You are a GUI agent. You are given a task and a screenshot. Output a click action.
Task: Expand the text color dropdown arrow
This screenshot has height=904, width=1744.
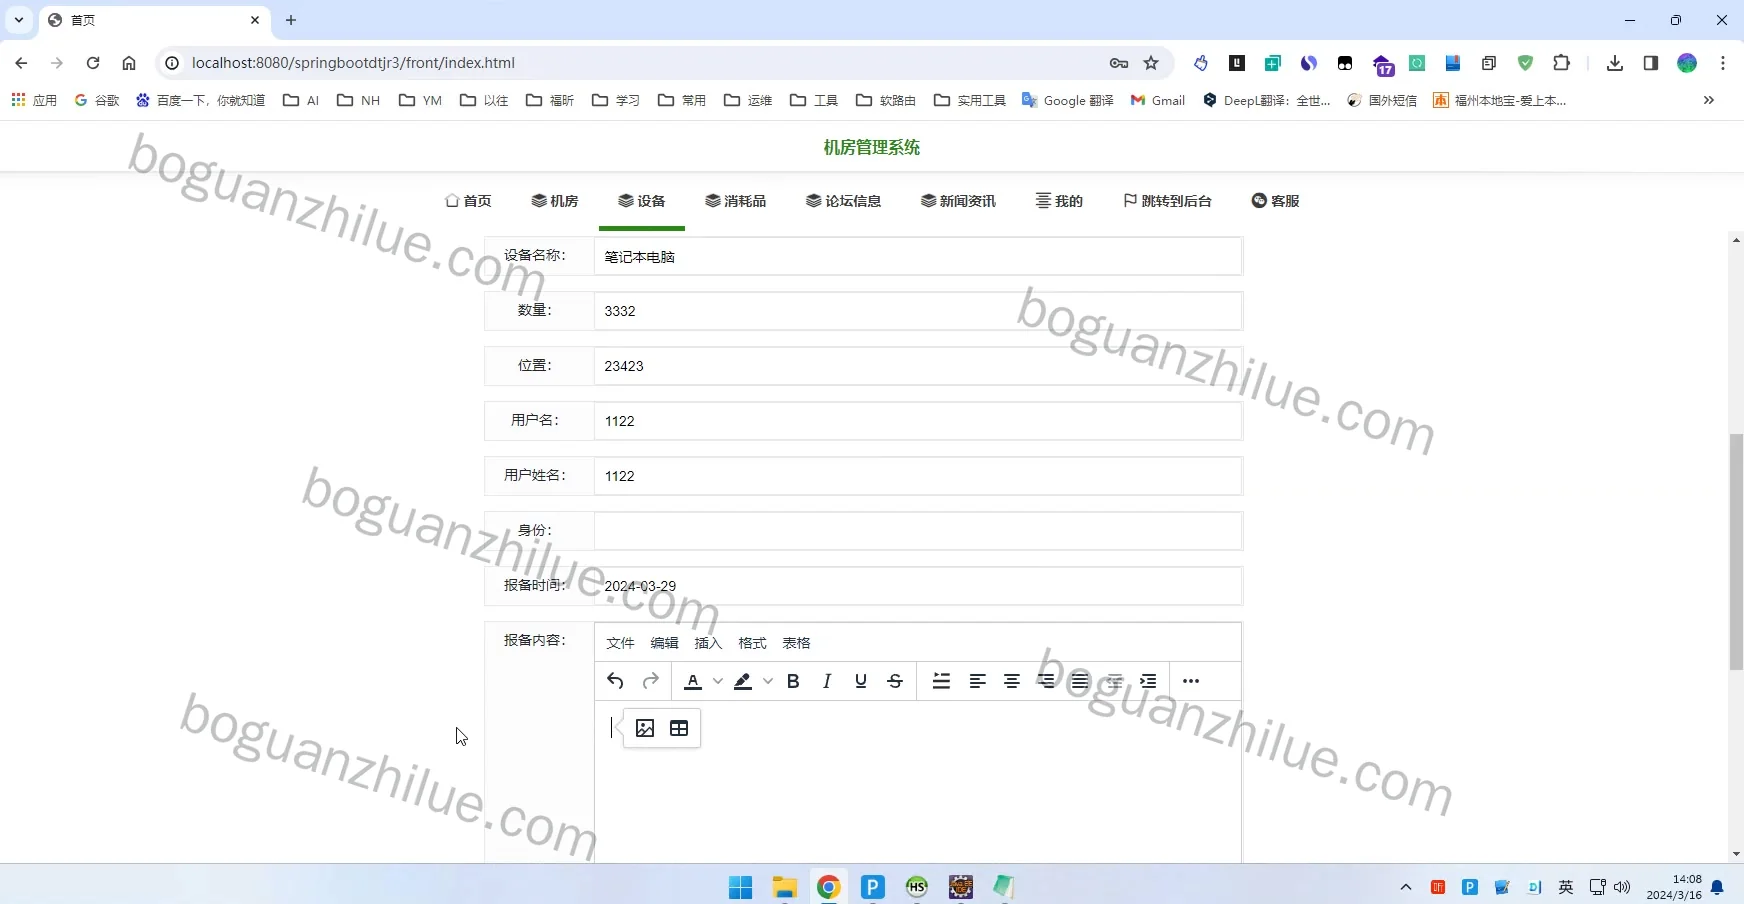(718, 681)
